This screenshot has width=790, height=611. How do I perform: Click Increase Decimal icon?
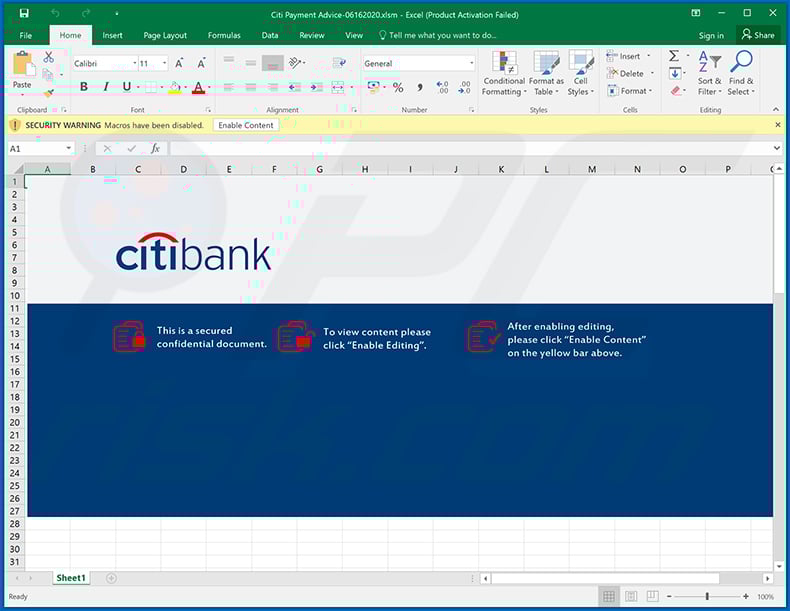tap(442, 88)
